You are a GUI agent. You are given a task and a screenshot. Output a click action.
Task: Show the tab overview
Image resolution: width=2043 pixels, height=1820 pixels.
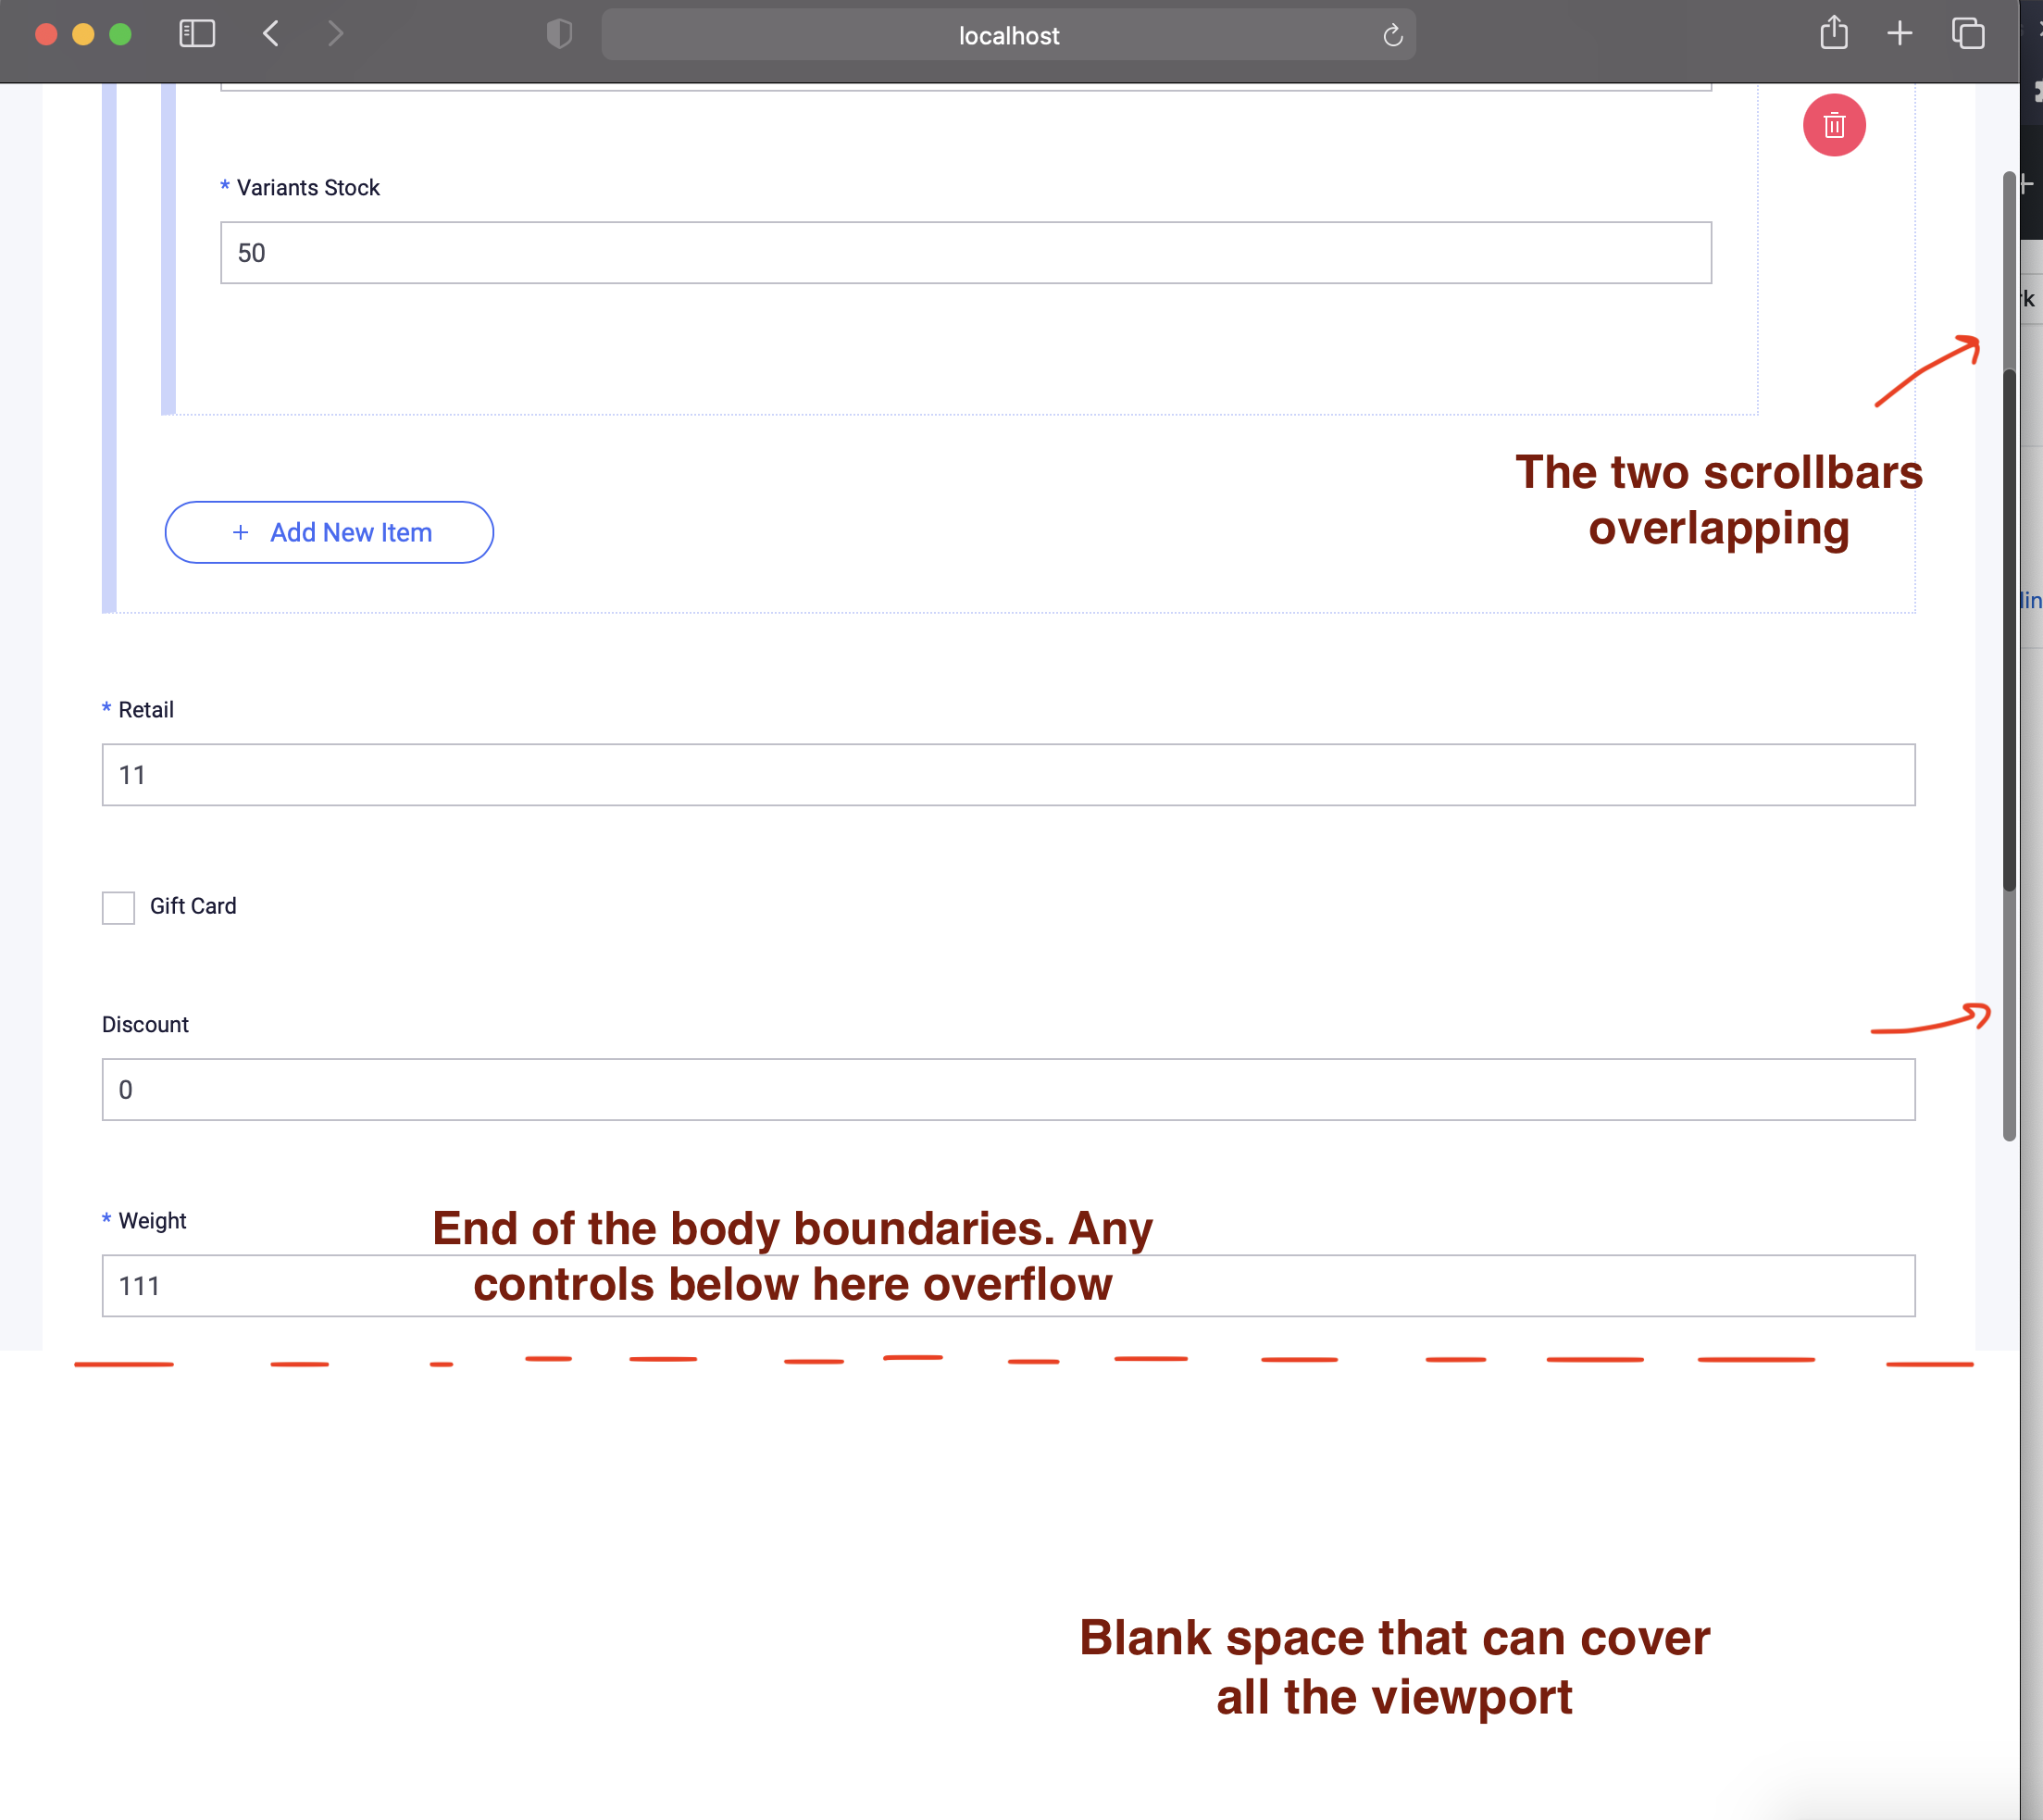pos(1969,33)
